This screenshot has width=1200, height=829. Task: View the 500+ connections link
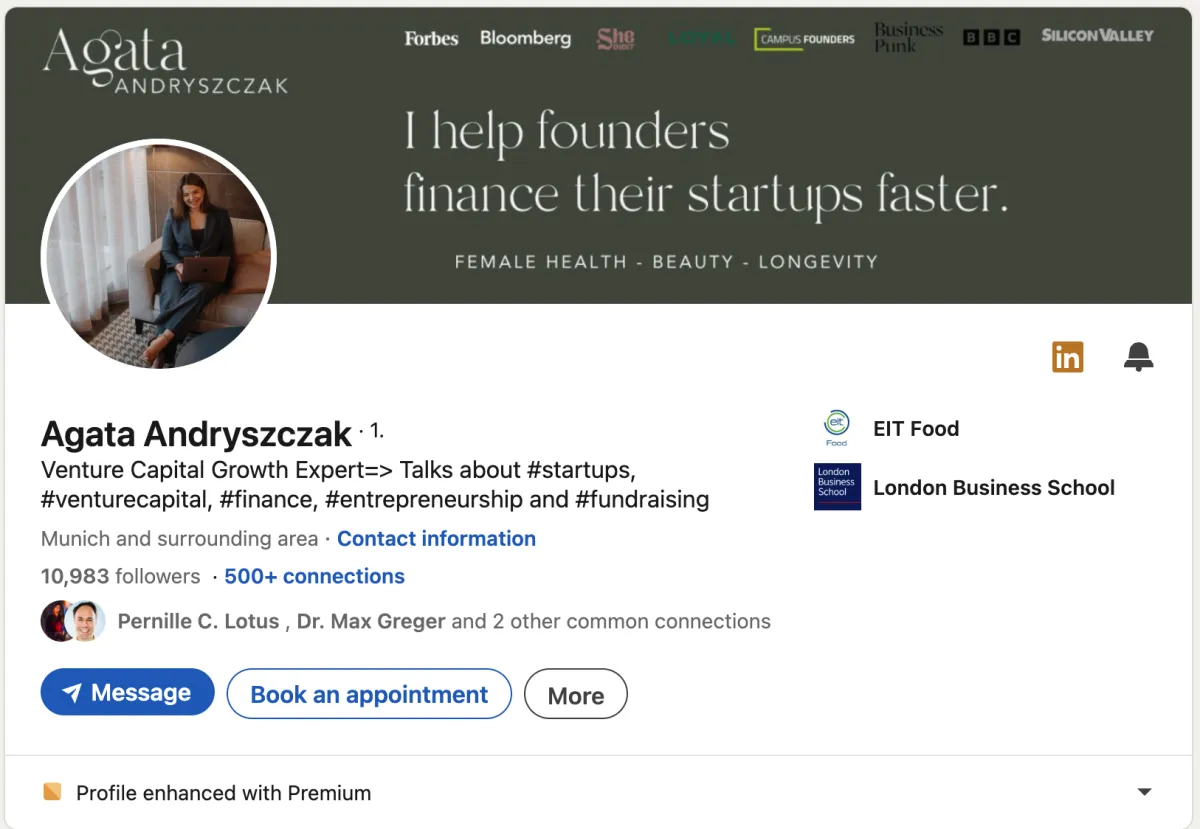click(314, 576)
